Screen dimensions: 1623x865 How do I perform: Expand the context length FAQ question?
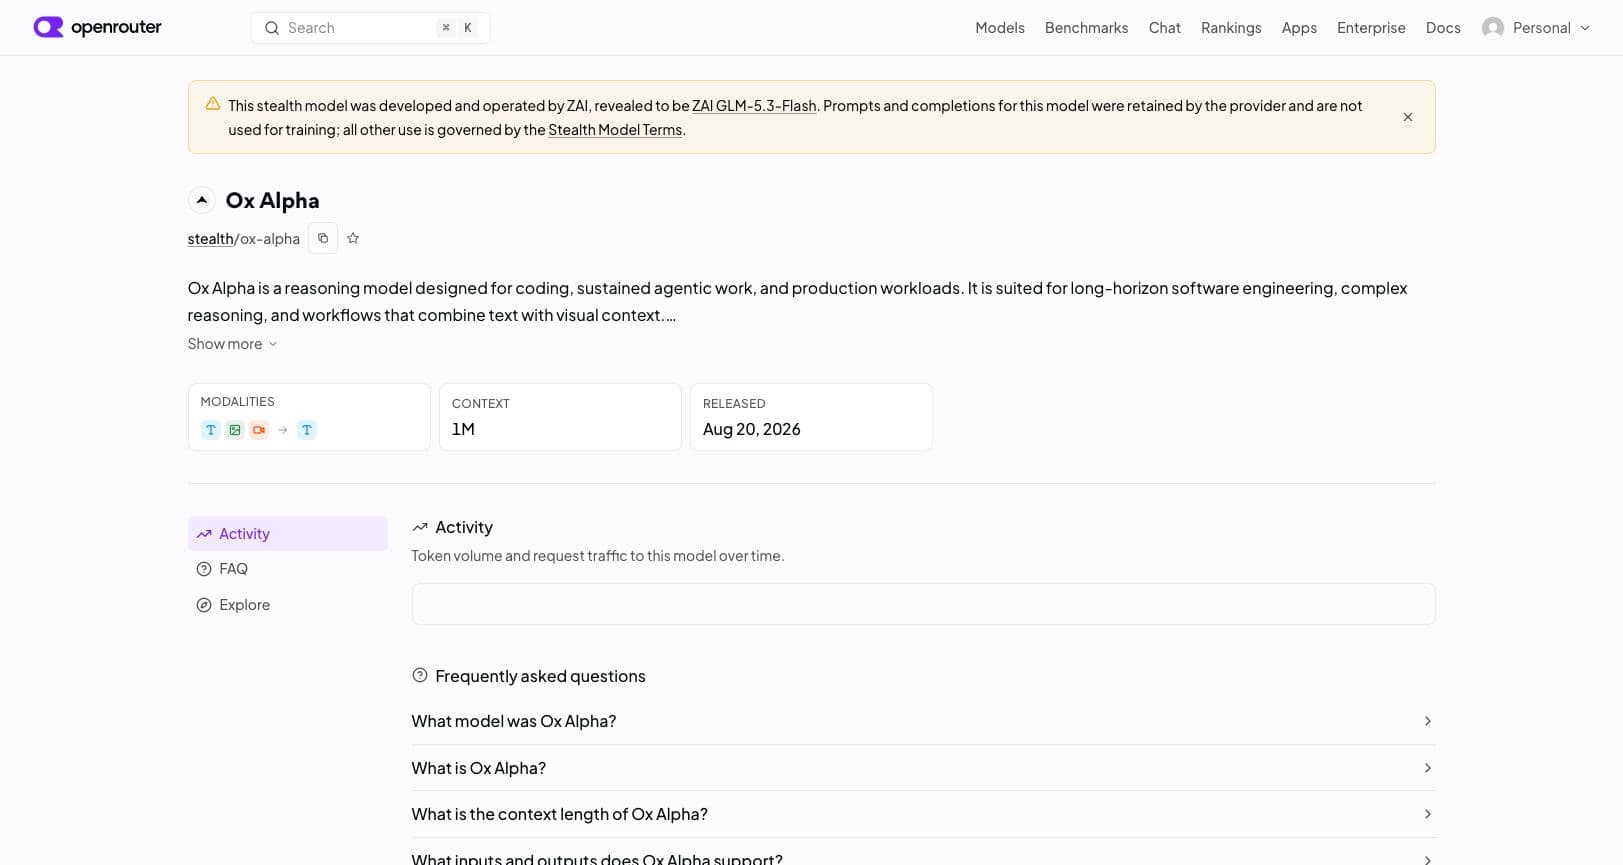pyautogui.click(x=924, y=814)
